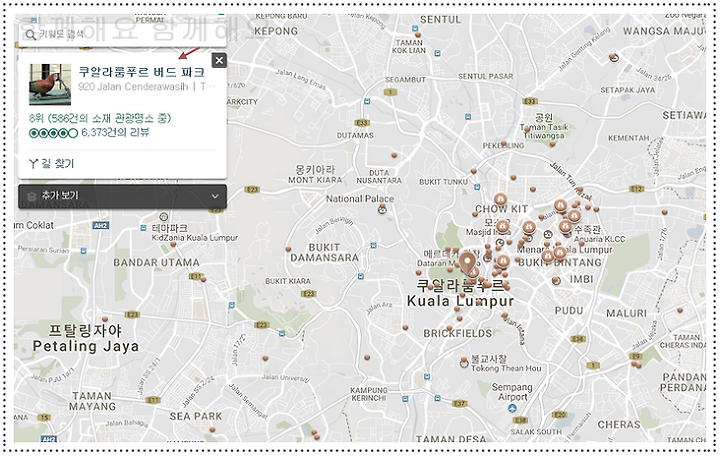Click attraction dot below SEA PARK label
Screen dimensions: 720x456
(212, 430)
